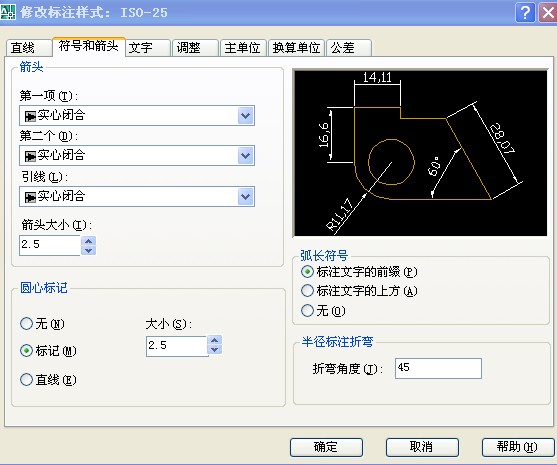Click the 箭头大小 label

coord(57,225)
